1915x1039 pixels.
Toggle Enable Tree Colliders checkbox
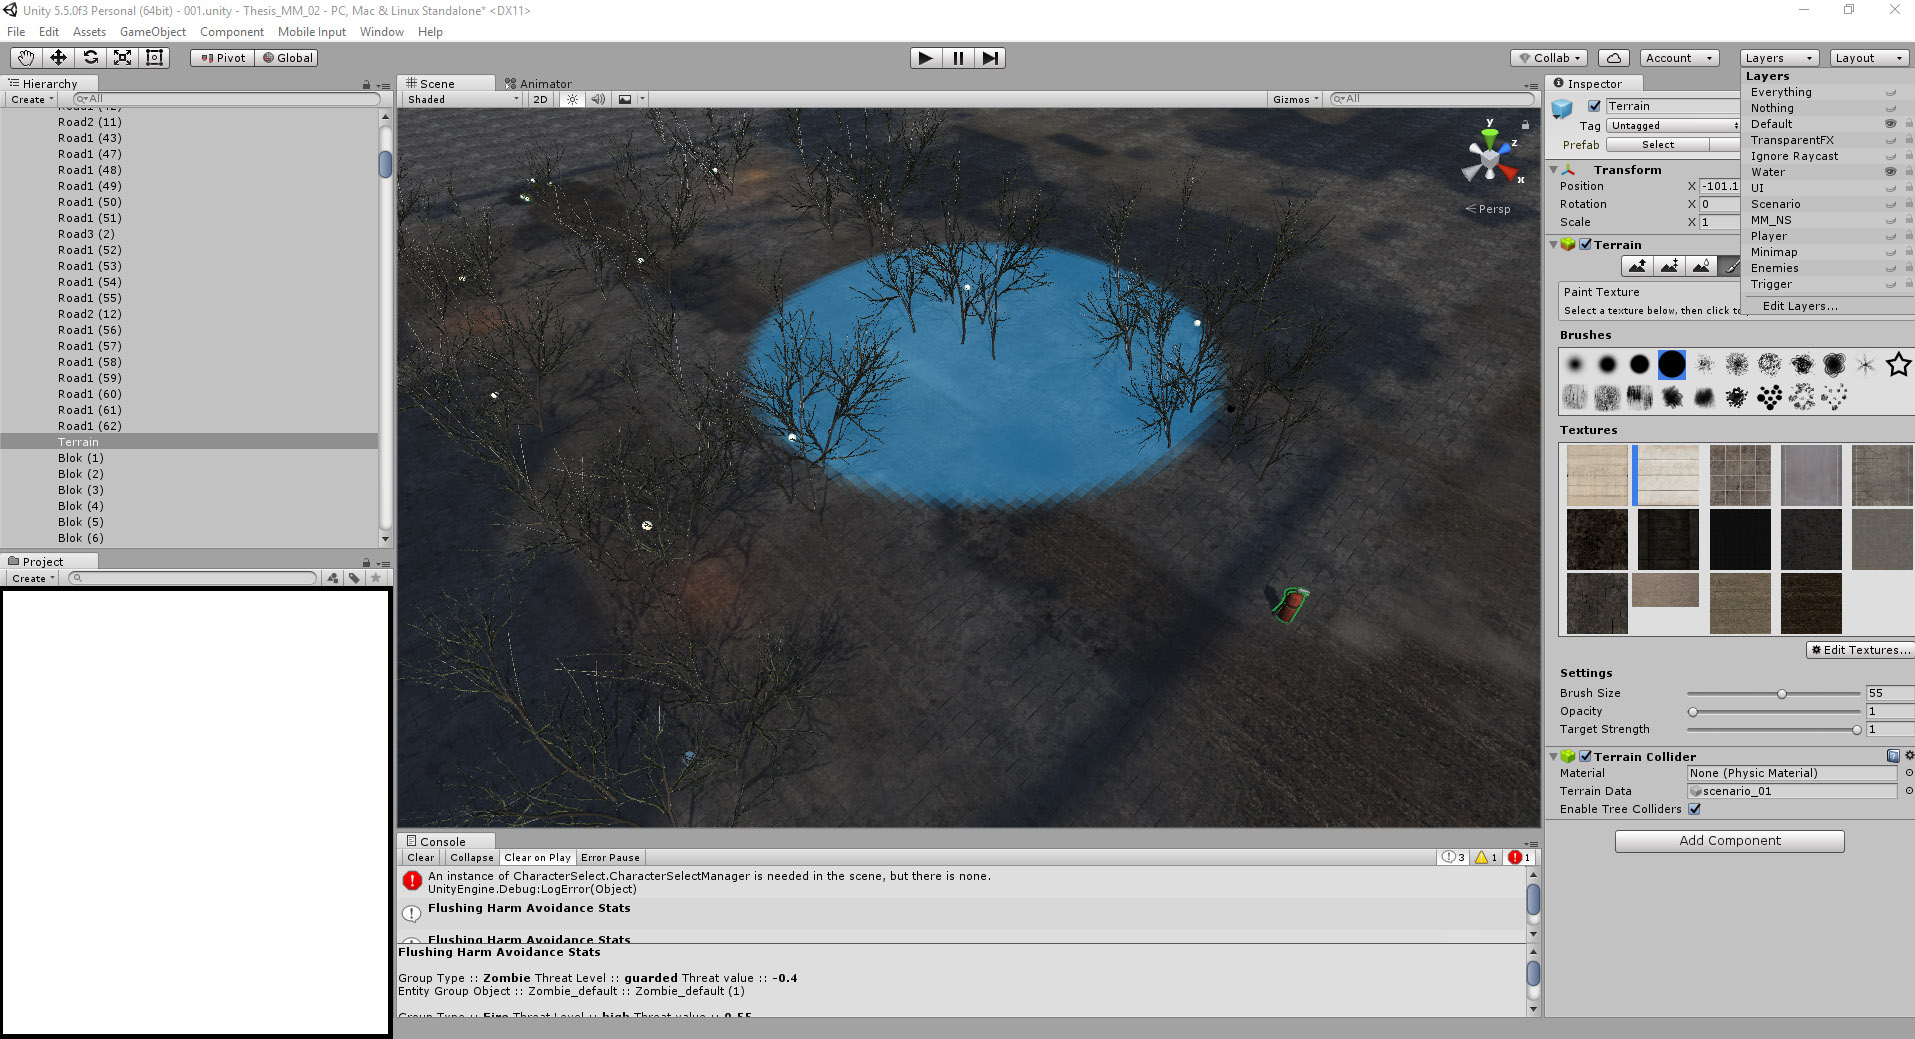click(x=1695, y=809)
